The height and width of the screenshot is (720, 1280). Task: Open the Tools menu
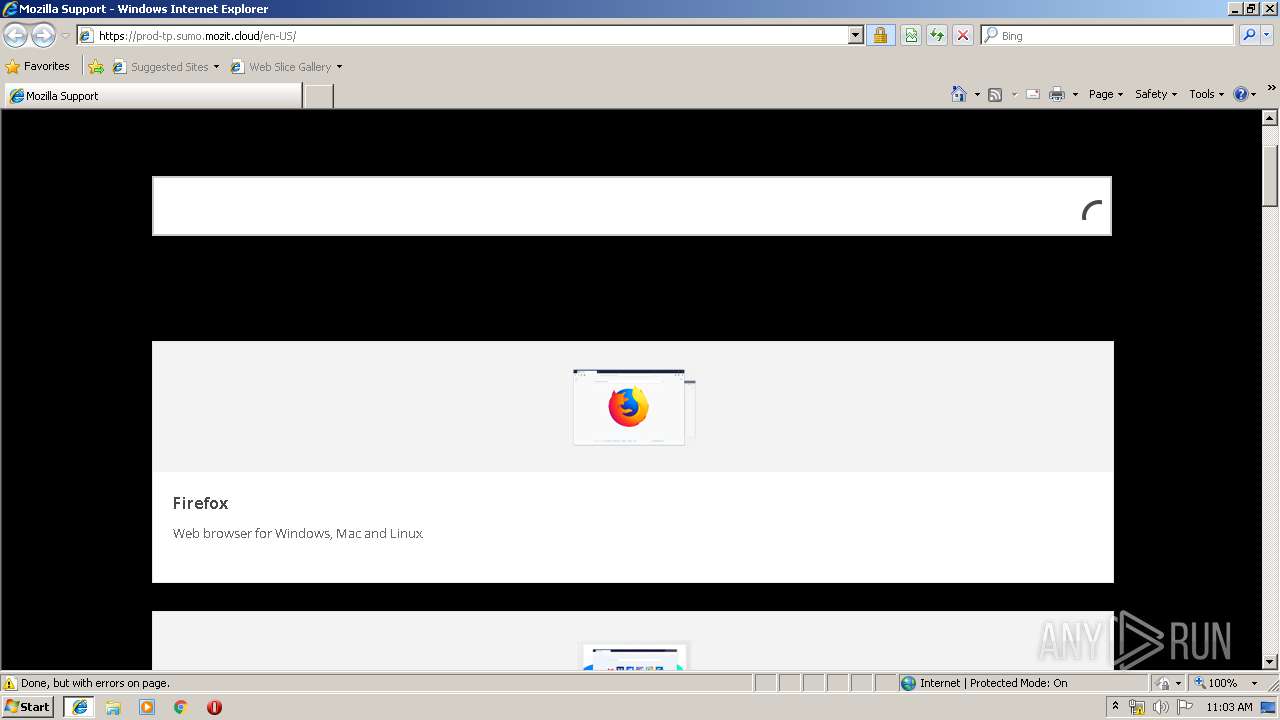pos(1207,94)
